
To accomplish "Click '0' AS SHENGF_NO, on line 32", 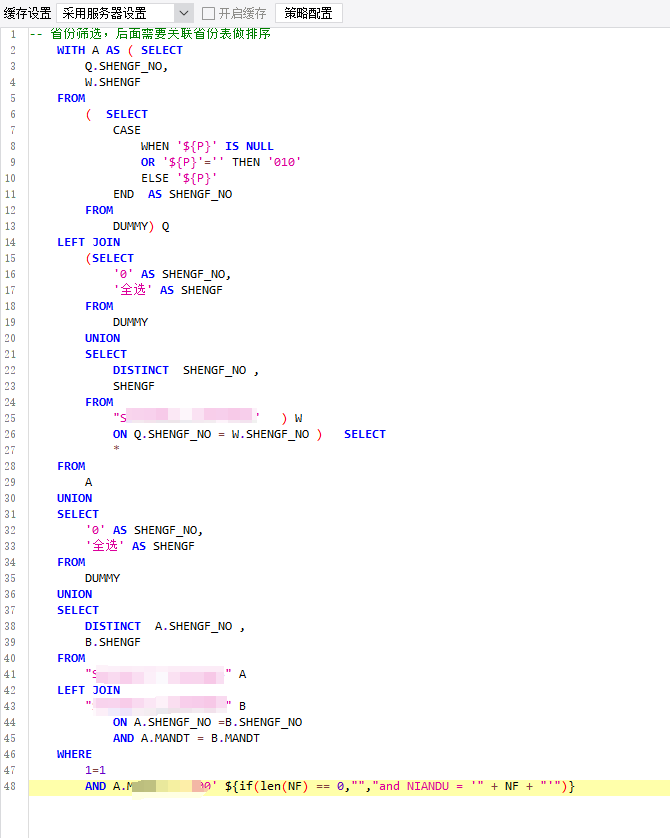I will [144, 530].
